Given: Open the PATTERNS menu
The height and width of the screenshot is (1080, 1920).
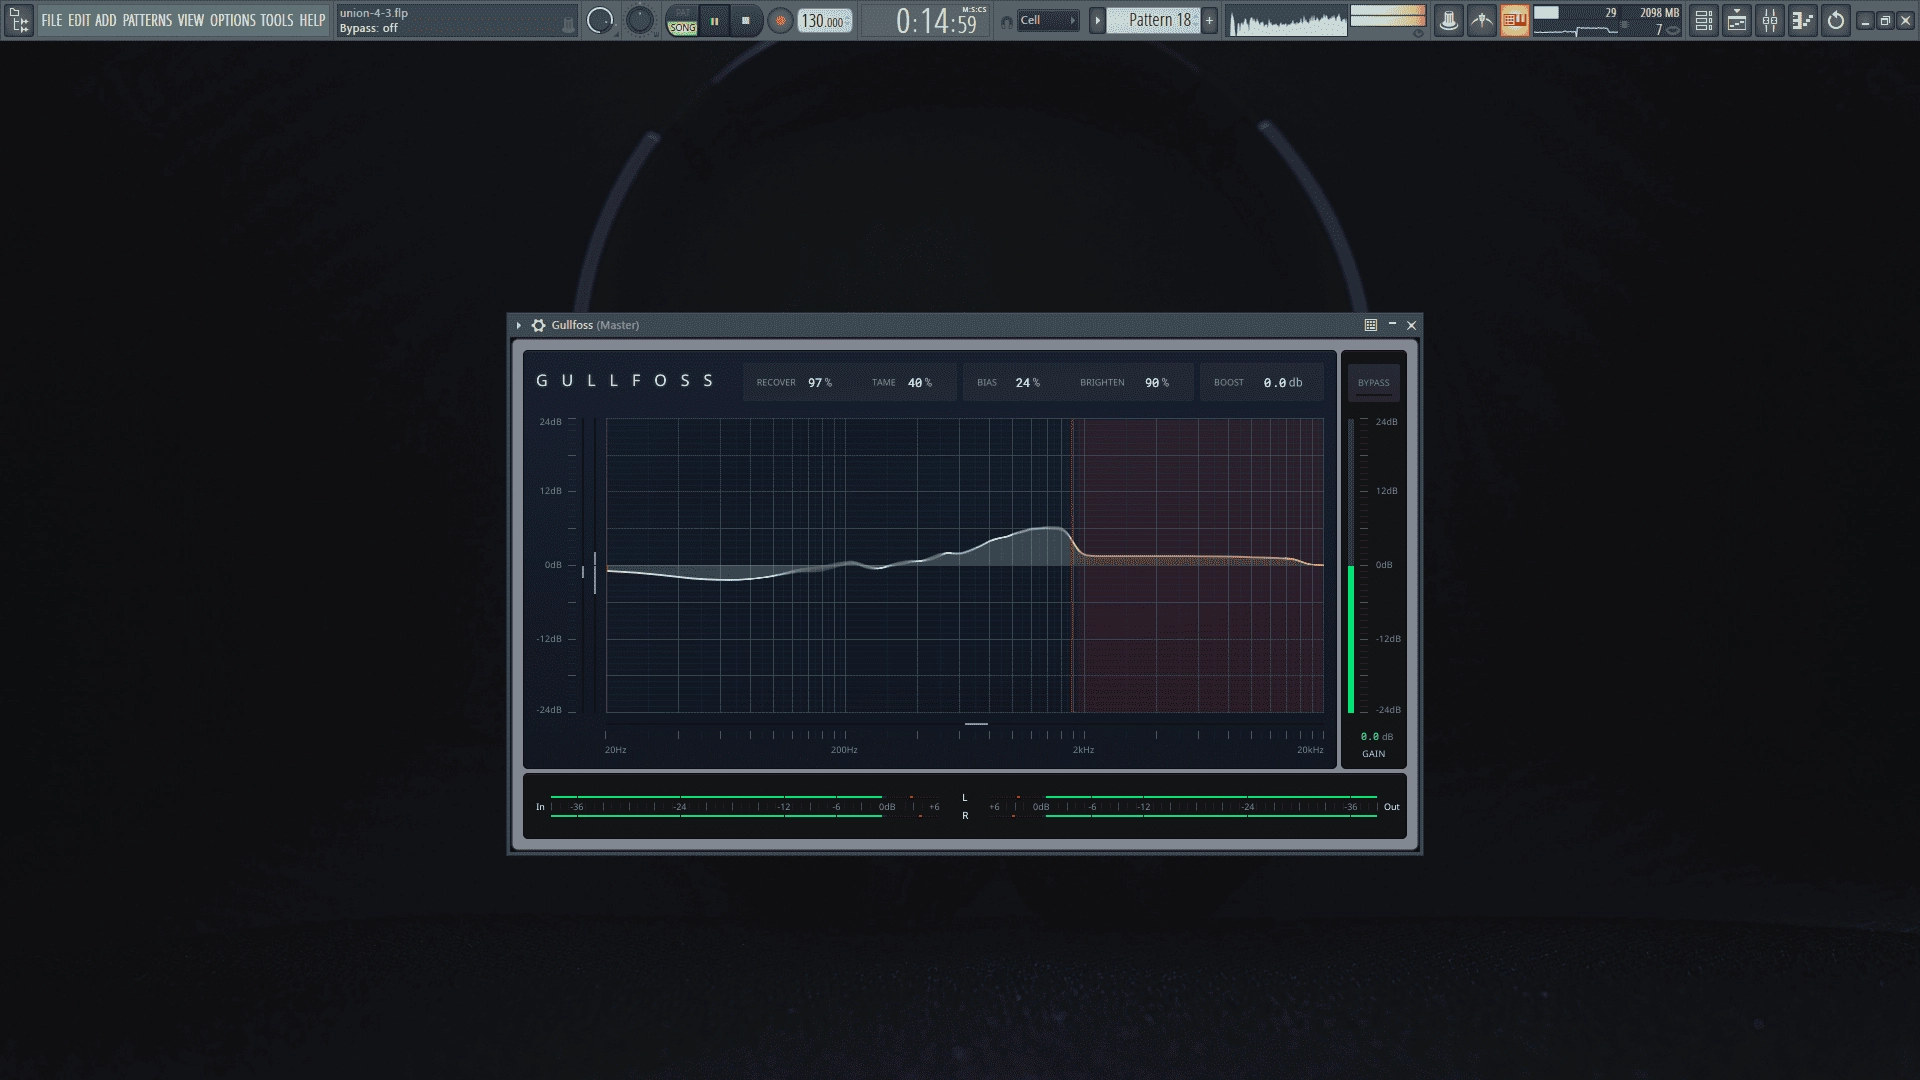Looking at the screenshot, I should (147, 20).
